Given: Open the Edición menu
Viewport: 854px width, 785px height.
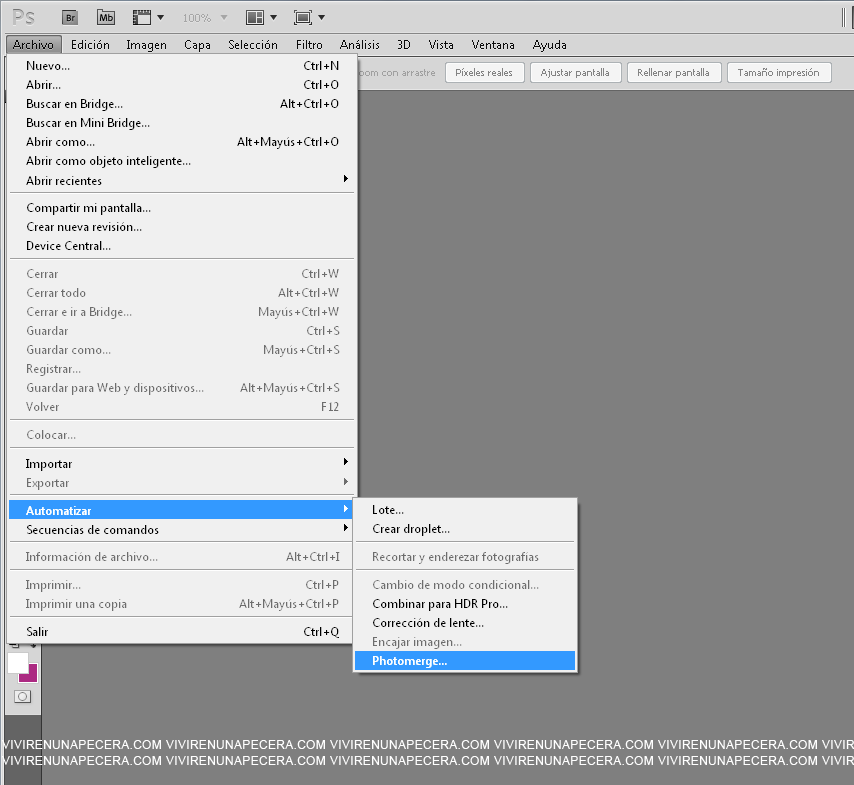Looking at the screenshot, I should 90,45.
